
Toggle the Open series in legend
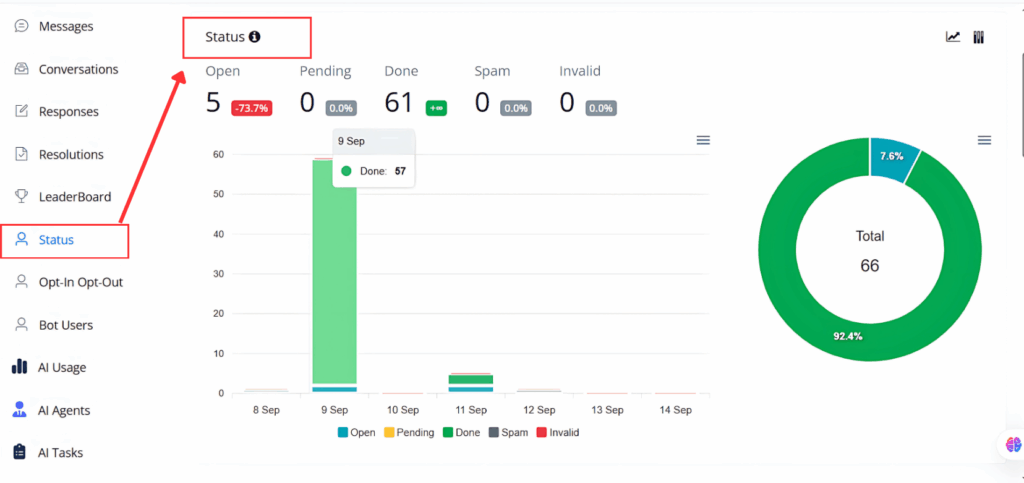pos(357,433)
